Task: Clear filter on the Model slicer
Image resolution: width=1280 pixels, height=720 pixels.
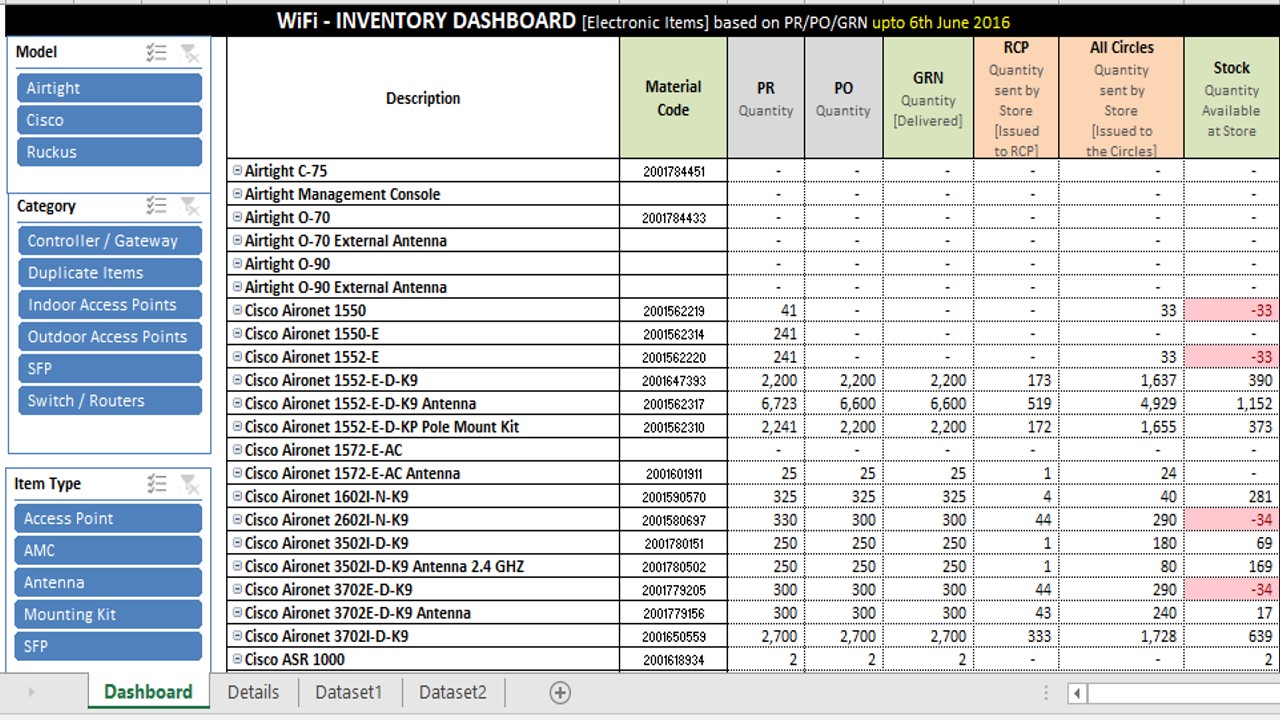Action: point(189,53)
